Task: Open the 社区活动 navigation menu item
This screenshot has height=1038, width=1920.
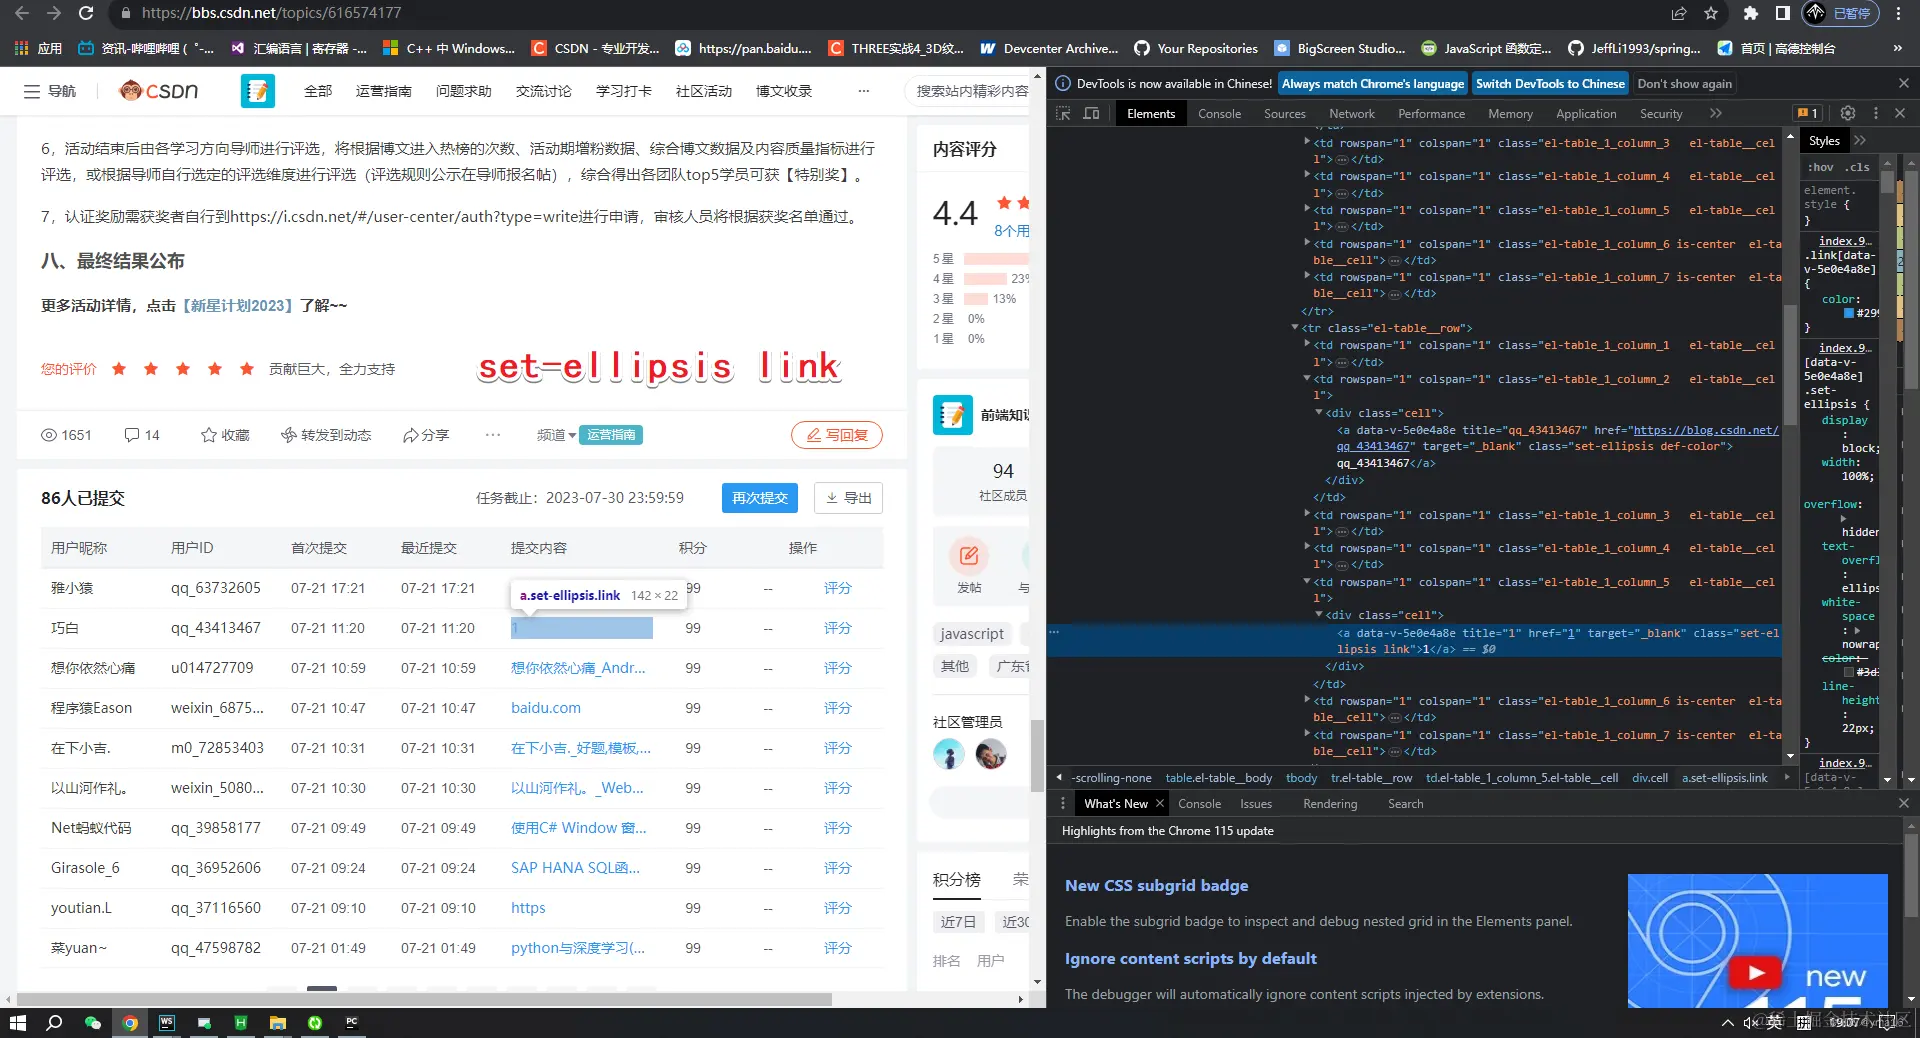Action: (x=703, y=90)
